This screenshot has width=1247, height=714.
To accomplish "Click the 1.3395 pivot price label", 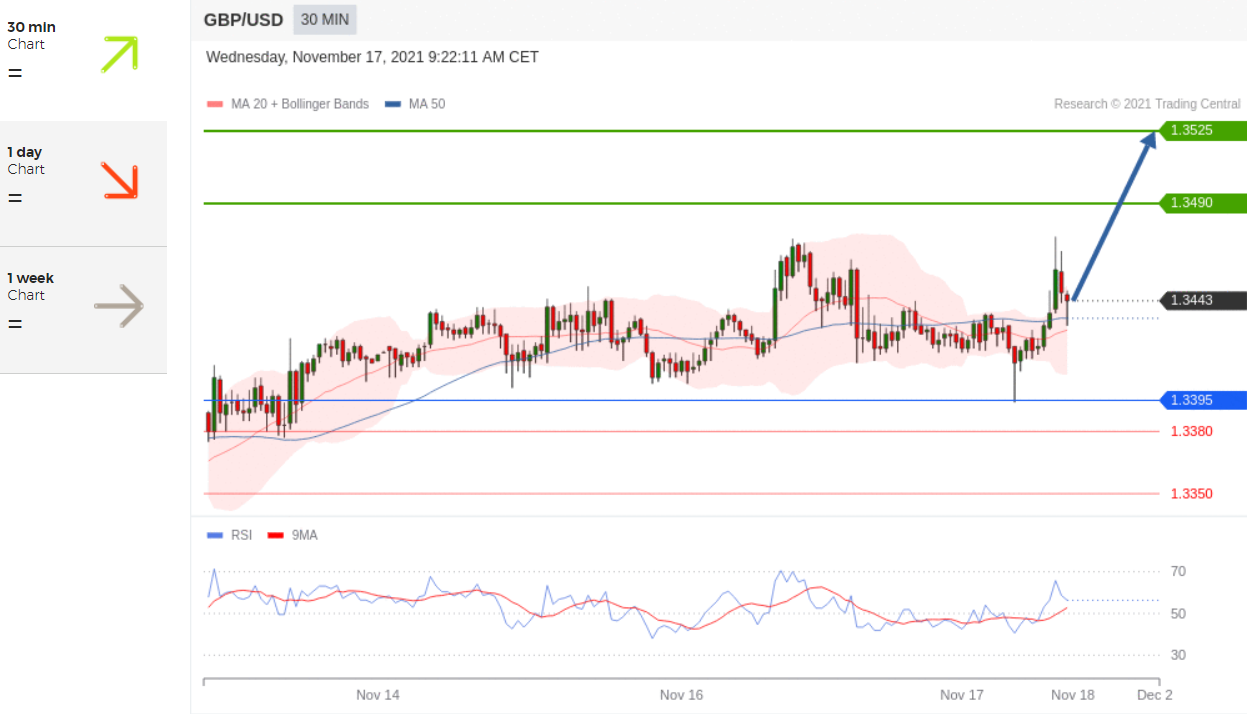I will (1204, 400).
